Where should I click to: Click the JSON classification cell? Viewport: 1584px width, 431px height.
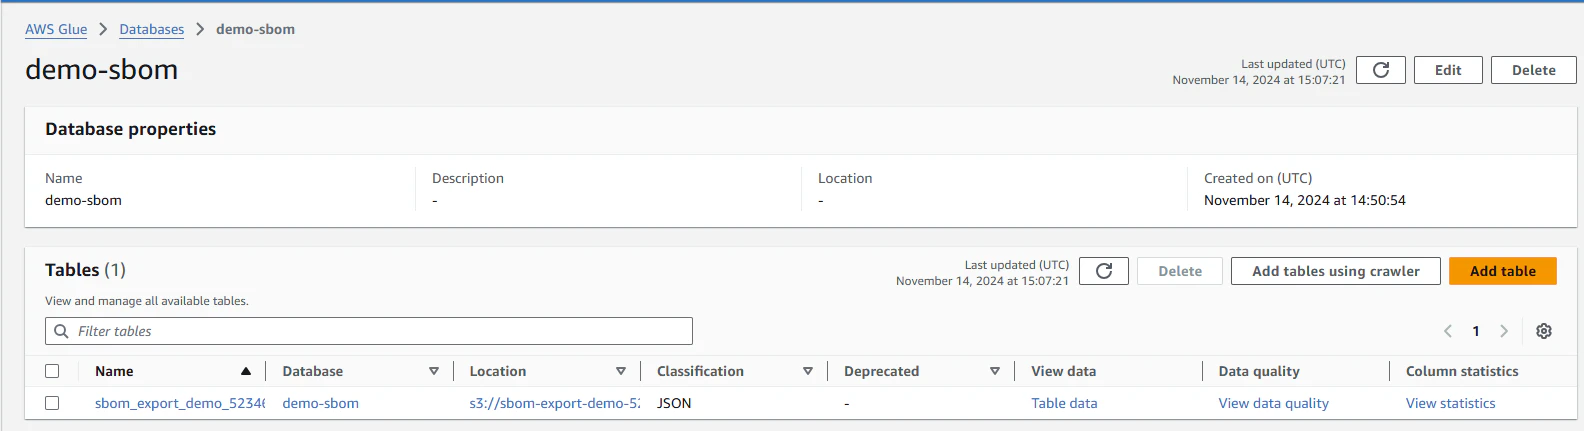tap(674, 403)
